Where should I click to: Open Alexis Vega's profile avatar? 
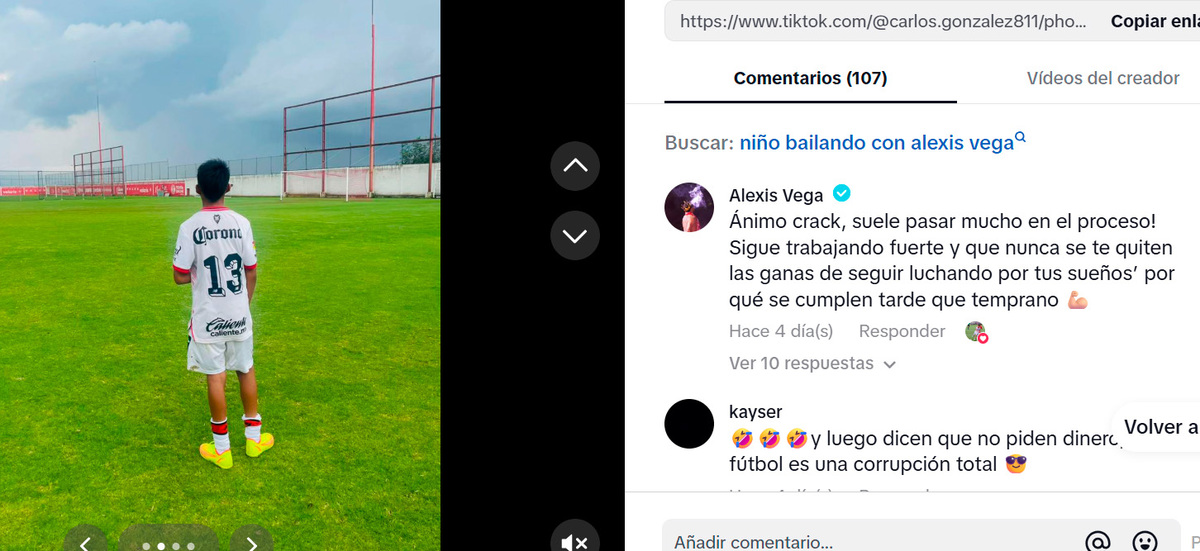(689, 208)
